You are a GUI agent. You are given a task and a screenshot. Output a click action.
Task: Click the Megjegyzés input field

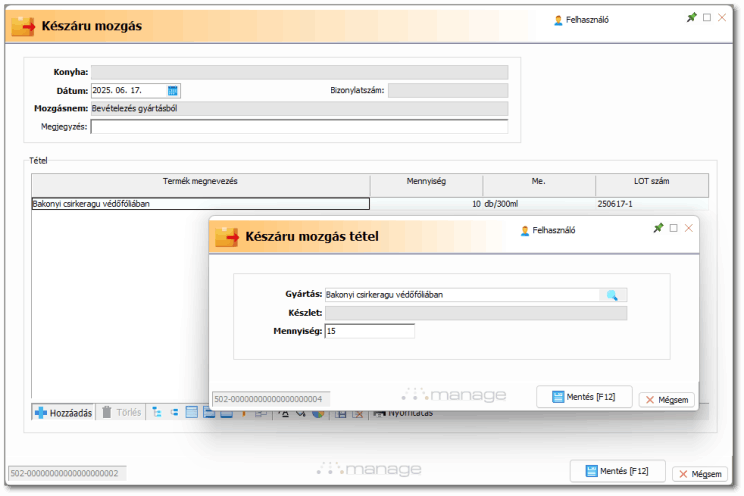coord(299,127)
